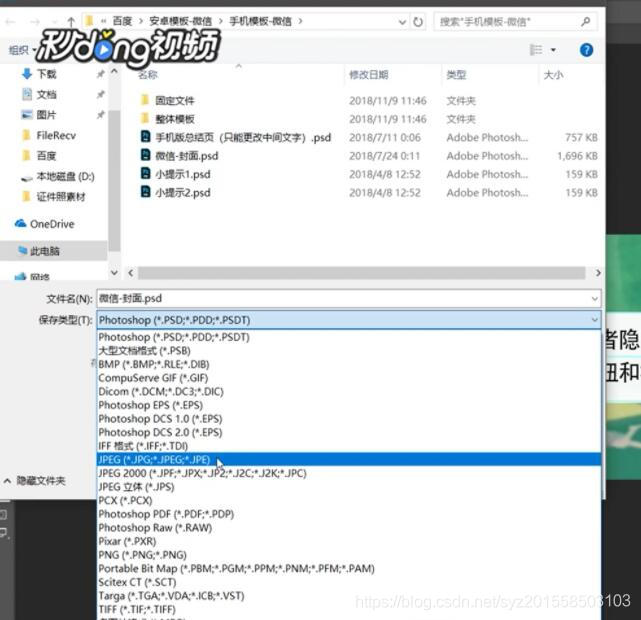The image size is (641, 620).
Task: Click the PSD icon of 小提示2.psd
Action: pos(146,192)
